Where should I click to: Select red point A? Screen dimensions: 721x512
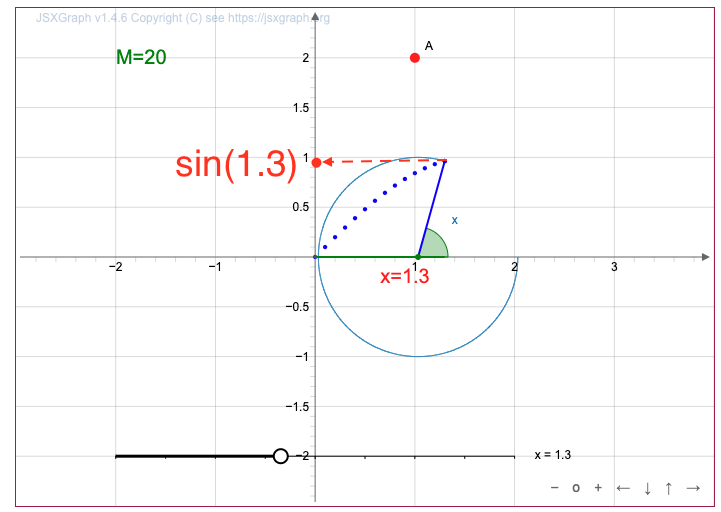(415, 58)
